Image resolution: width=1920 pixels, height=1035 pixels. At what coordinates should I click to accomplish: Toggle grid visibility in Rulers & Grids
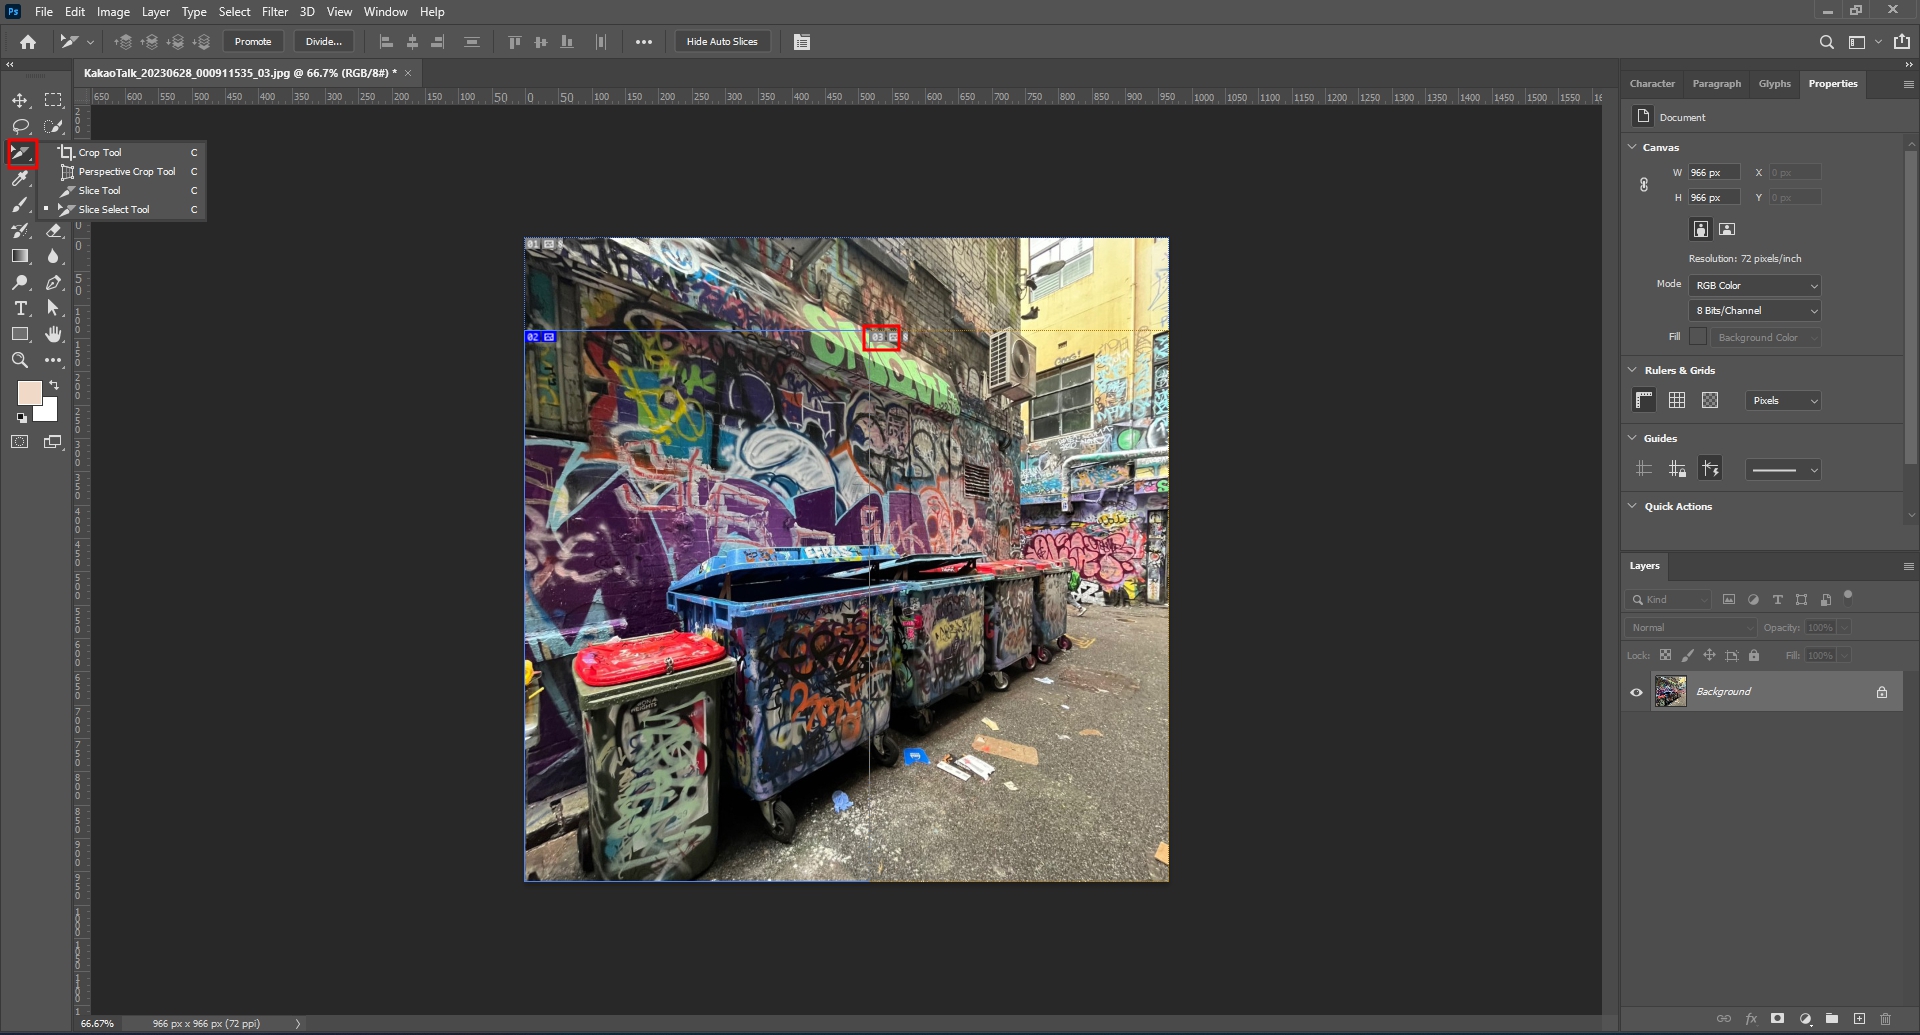pos(1678,401)
